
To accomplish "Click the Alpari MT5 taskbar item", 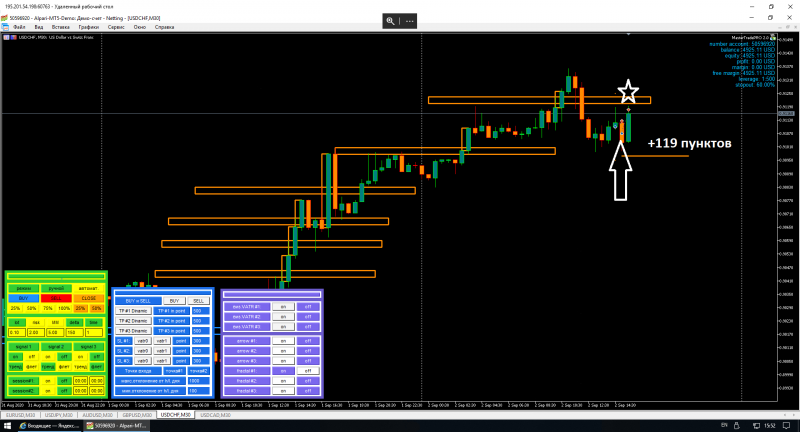I will [x=116, y=425].
